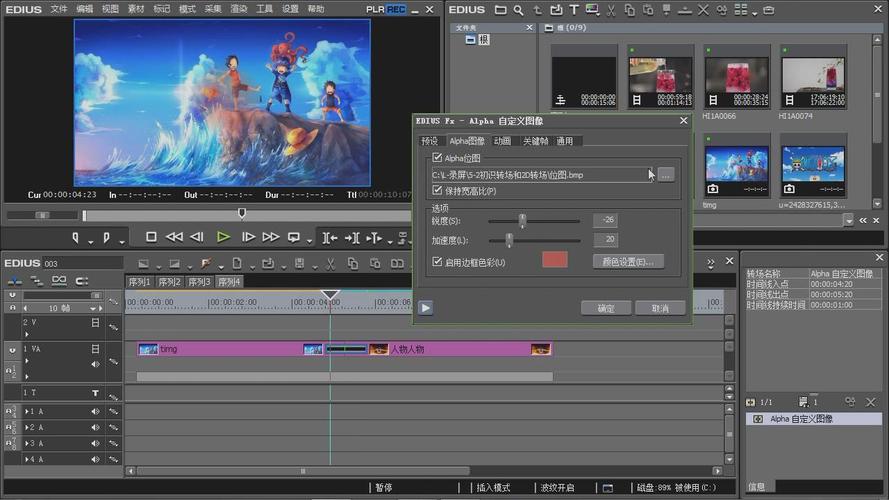Click the Cut scissors icon in bin toolbar
The height and width of the screenshot is (500, 889).
tap(611, 10)
